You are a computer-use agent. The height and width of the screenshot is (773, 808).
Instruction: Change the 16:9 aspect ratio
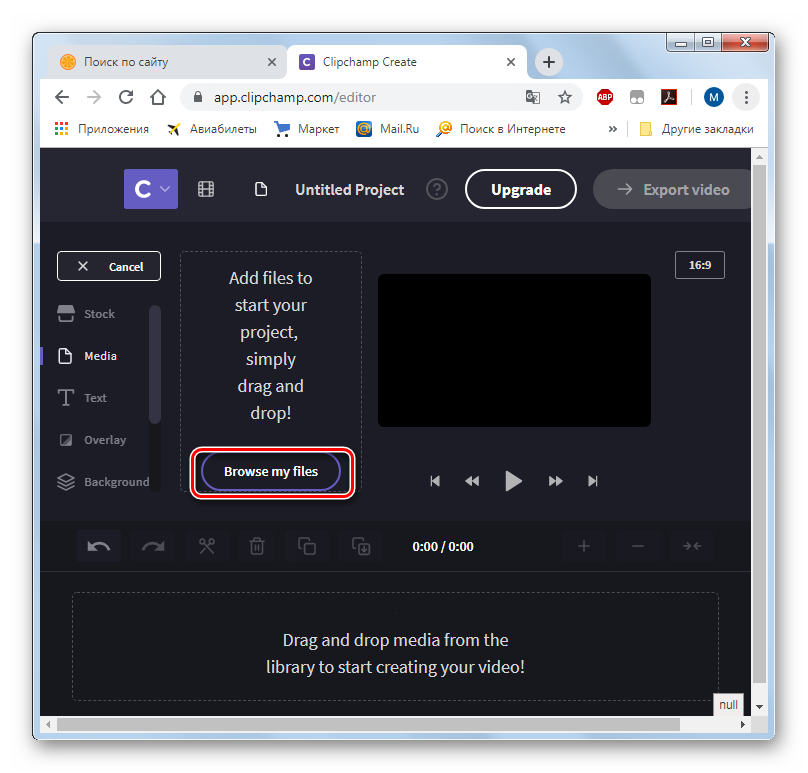click(699, 265)
